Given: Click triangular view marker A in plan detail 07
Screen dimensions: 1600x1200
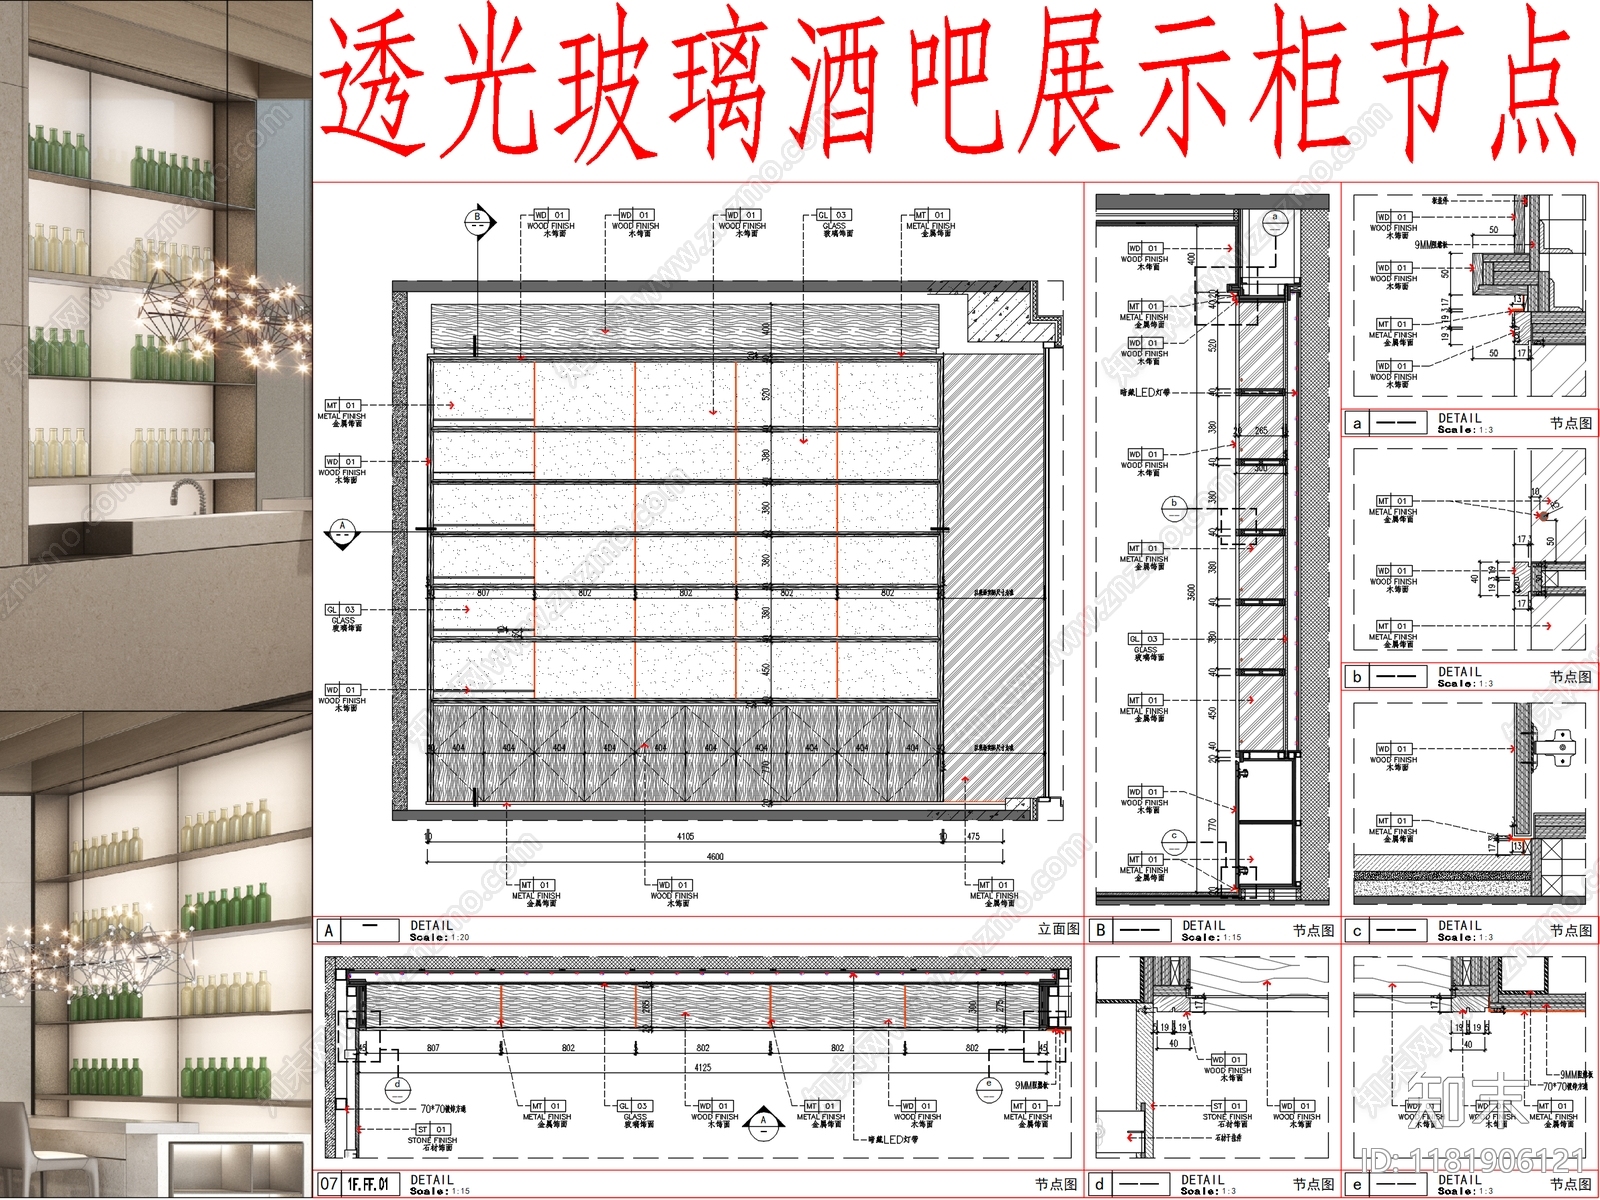Looking at the screenshot, I should pos(763,1122).
